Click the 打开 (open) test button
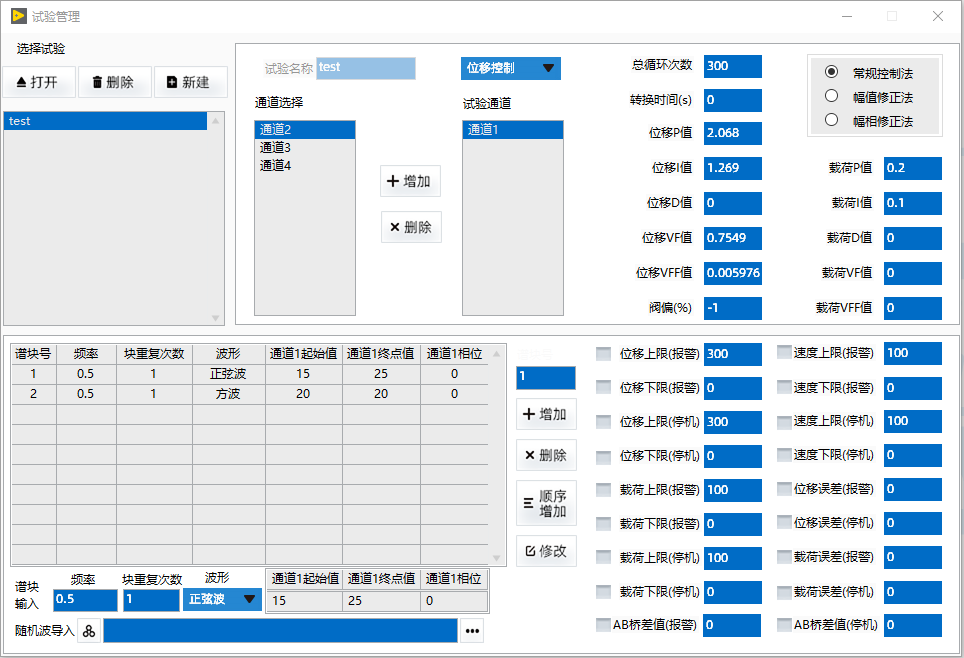964x658 pixels. point(39,82)
